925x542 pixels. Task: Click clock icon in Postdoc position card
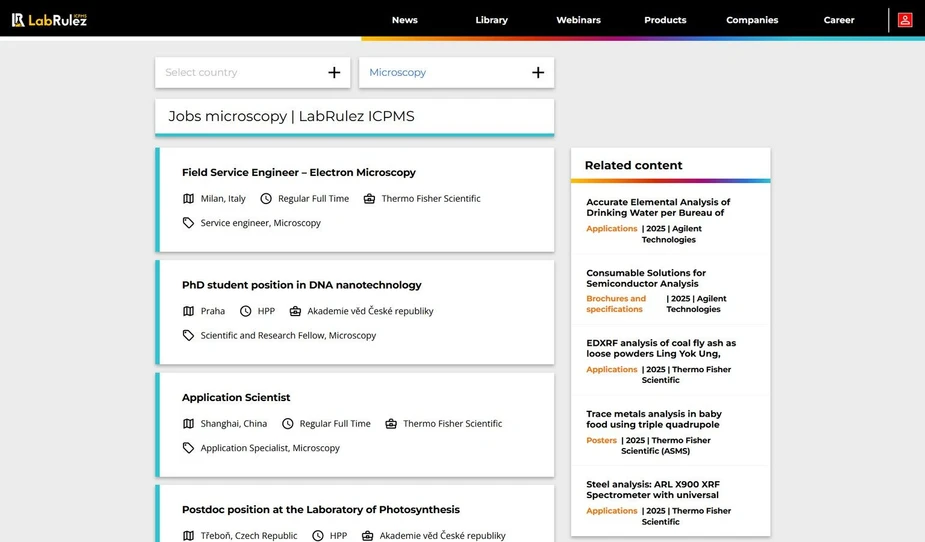pos(317,536)
